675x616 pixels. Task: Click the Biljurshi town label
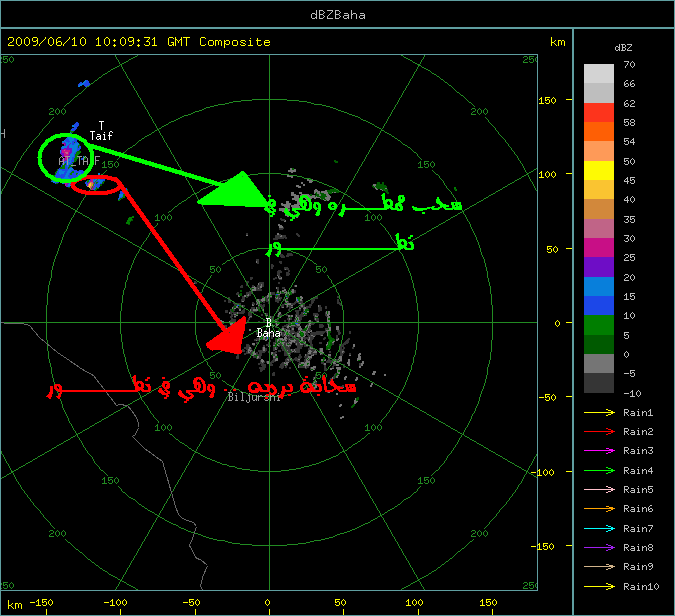[254, 397]
